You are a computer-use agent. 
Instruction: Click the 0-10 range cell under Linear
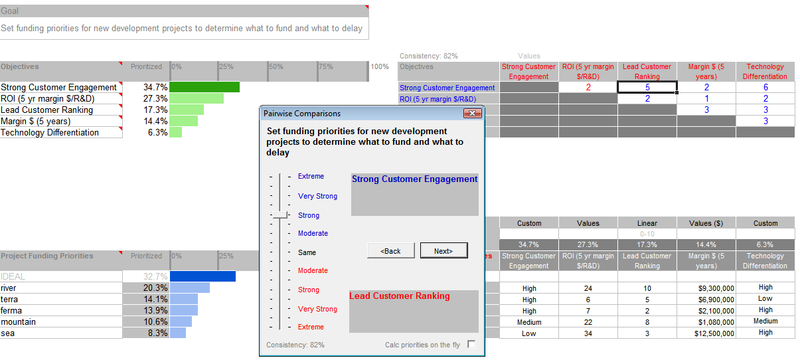click(647, 233)
